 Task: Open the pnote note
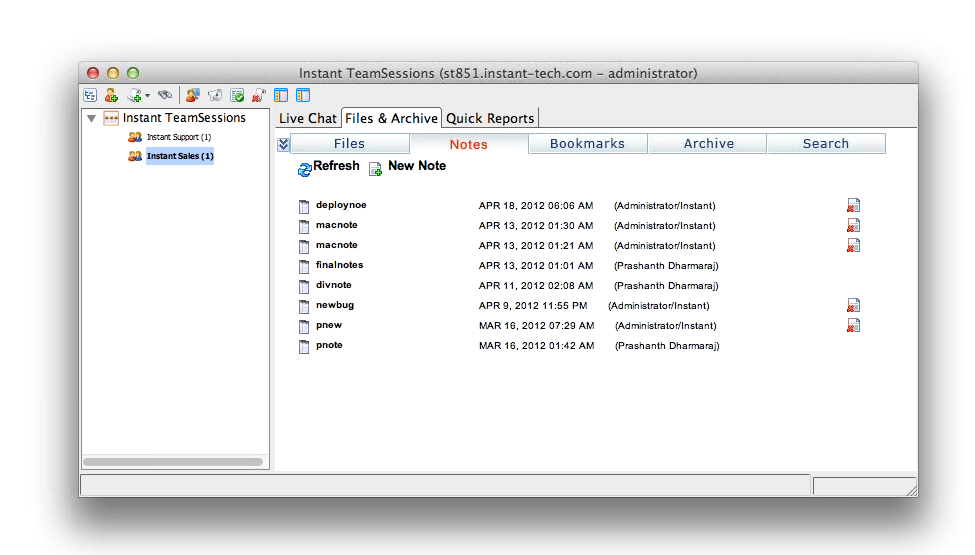pyautogui.click(x=329, y=345)
